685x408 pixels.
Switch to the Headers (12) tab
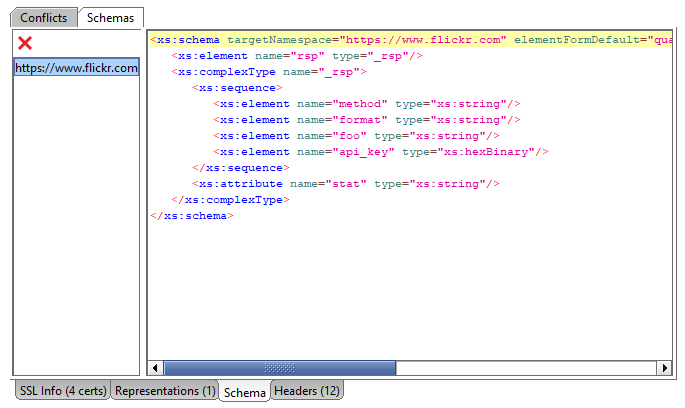click(306, 391)
